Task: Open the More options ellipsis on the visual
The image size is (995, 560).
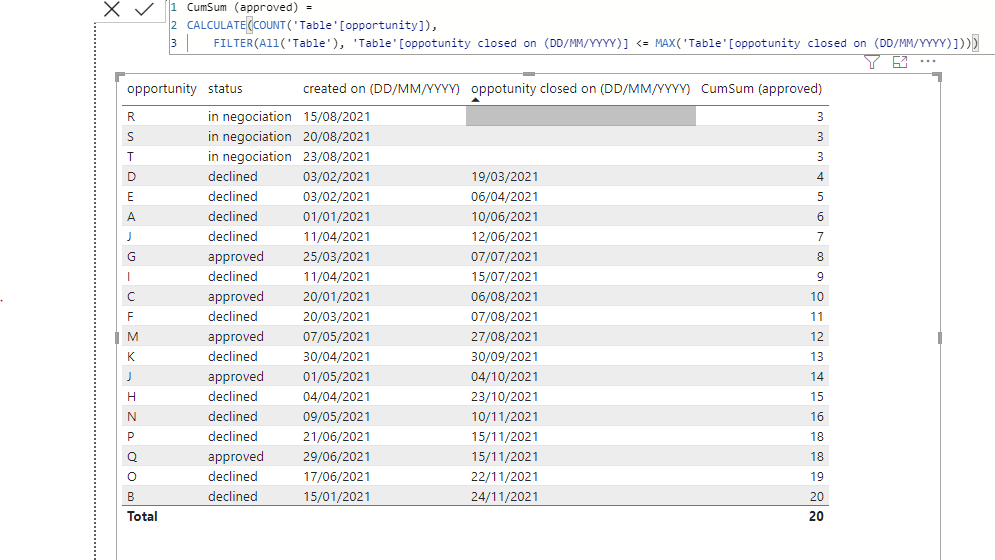Action: click(928, 62)
